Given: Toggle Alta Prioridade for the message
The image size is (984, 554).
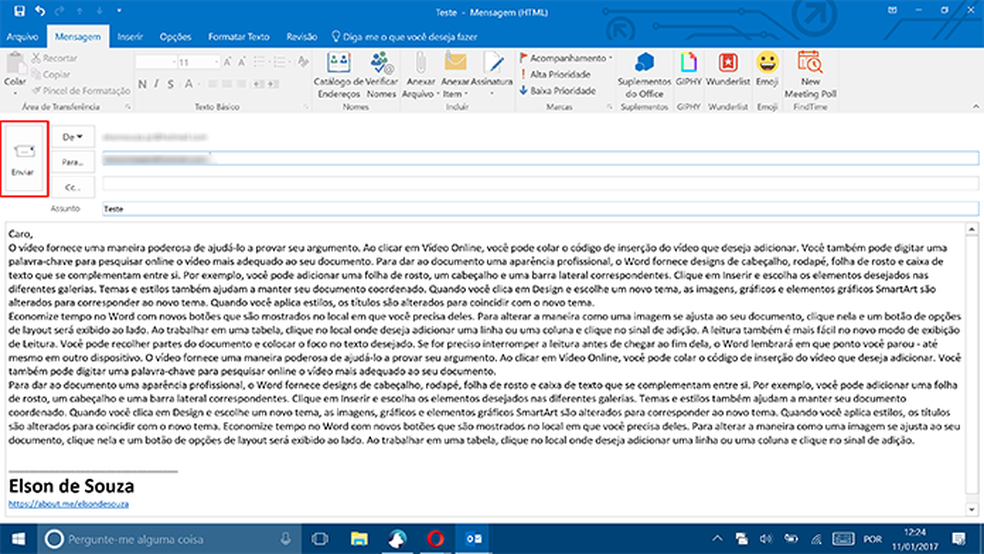Looking at the screenshot, I should 560,74.
